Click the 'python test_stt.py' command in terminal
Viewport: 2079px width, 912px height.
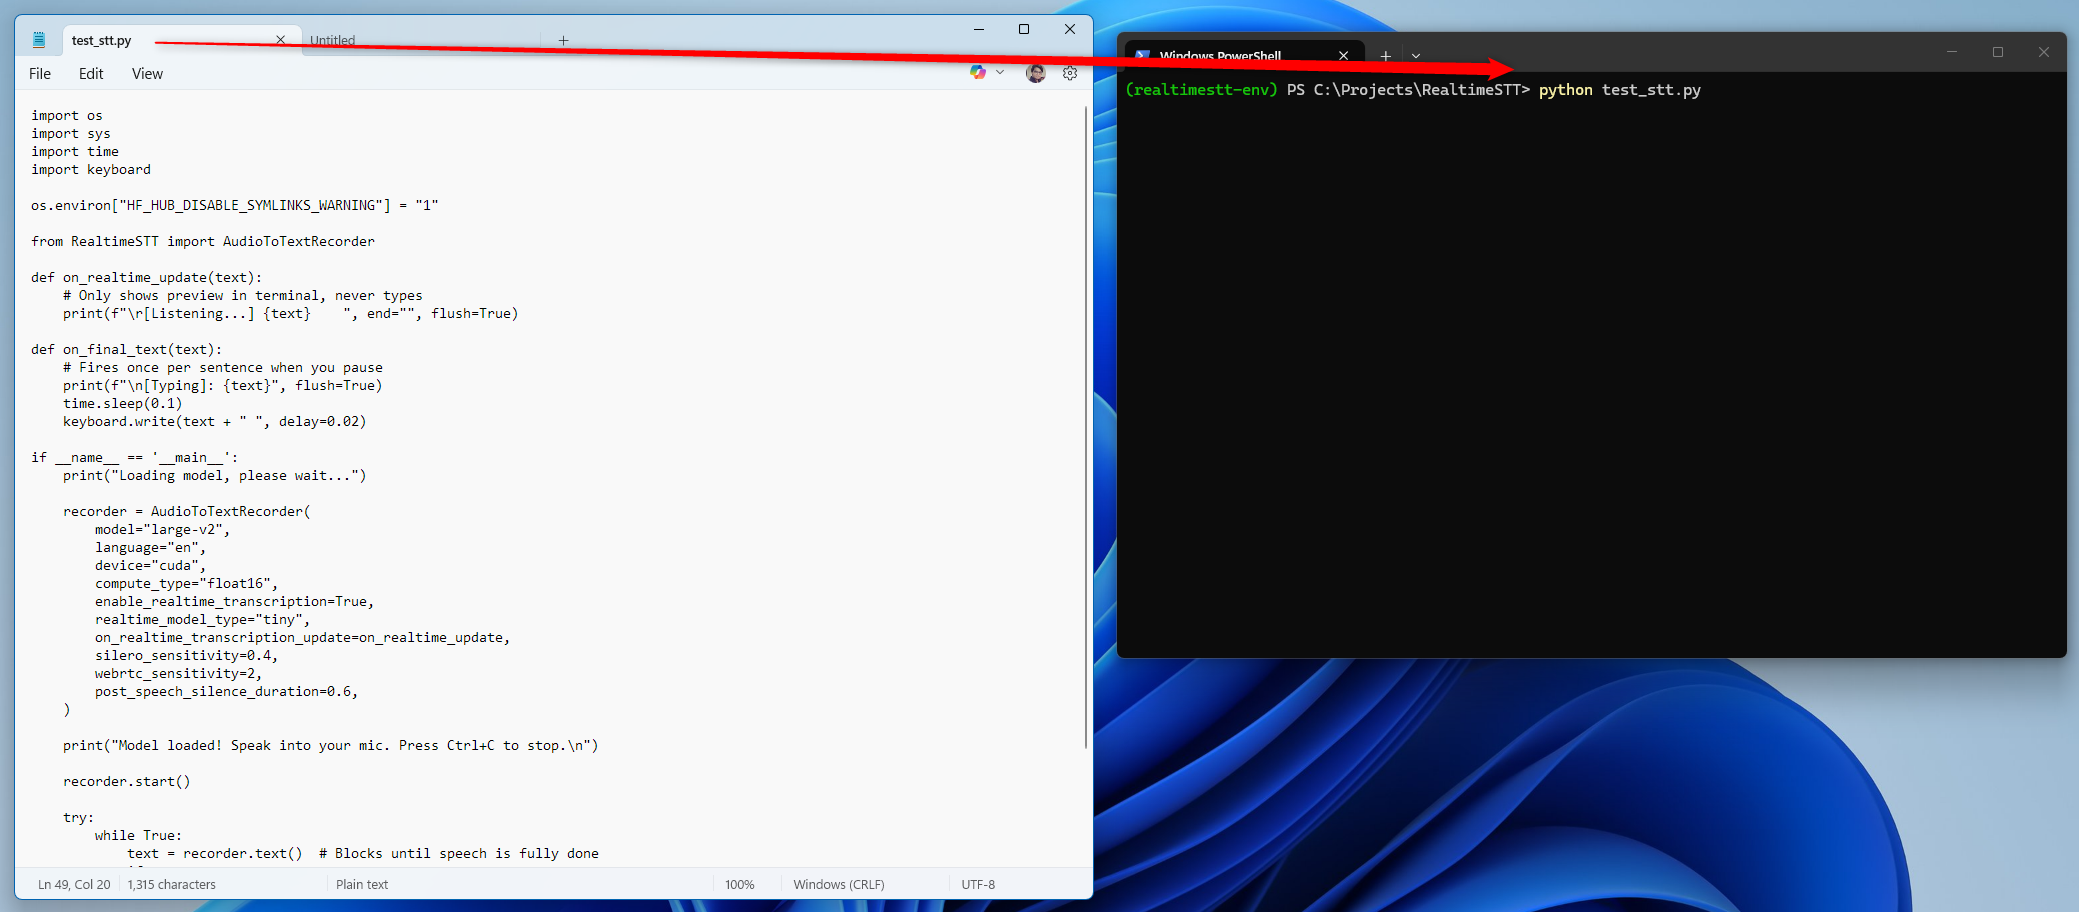(x=1620, y=90)
